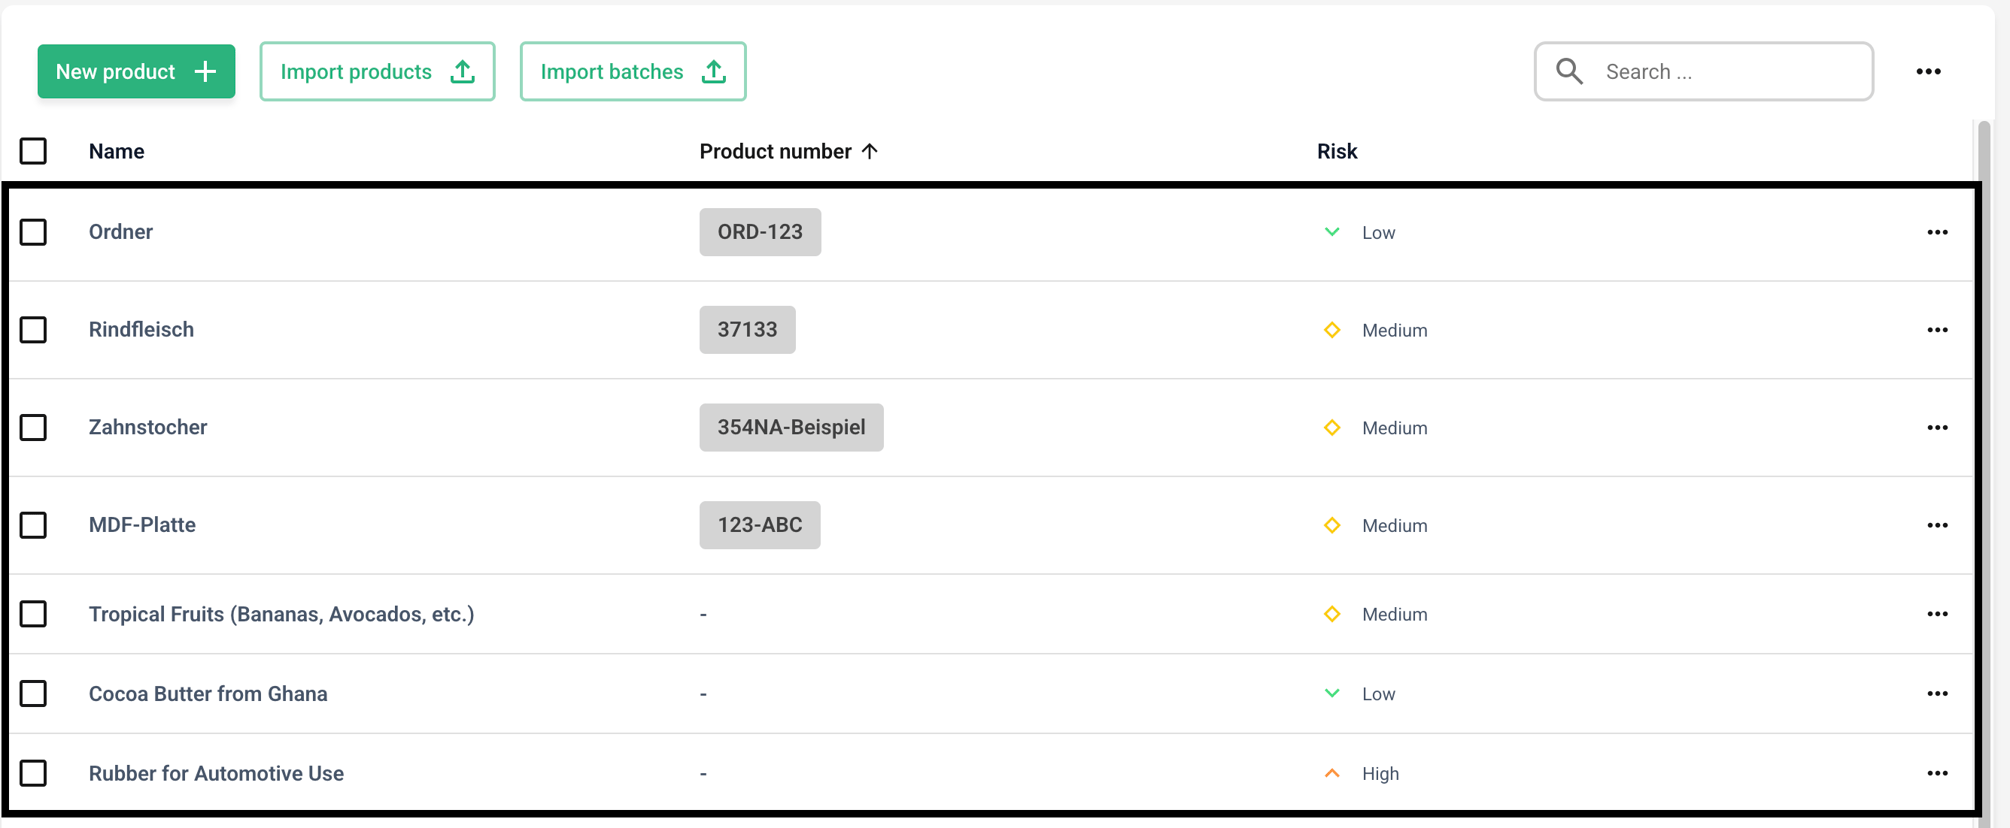Open more options for Rindfleisch row
Image resolution: width=2010 pixels, height=828 pixels.
pos(1937,330)
